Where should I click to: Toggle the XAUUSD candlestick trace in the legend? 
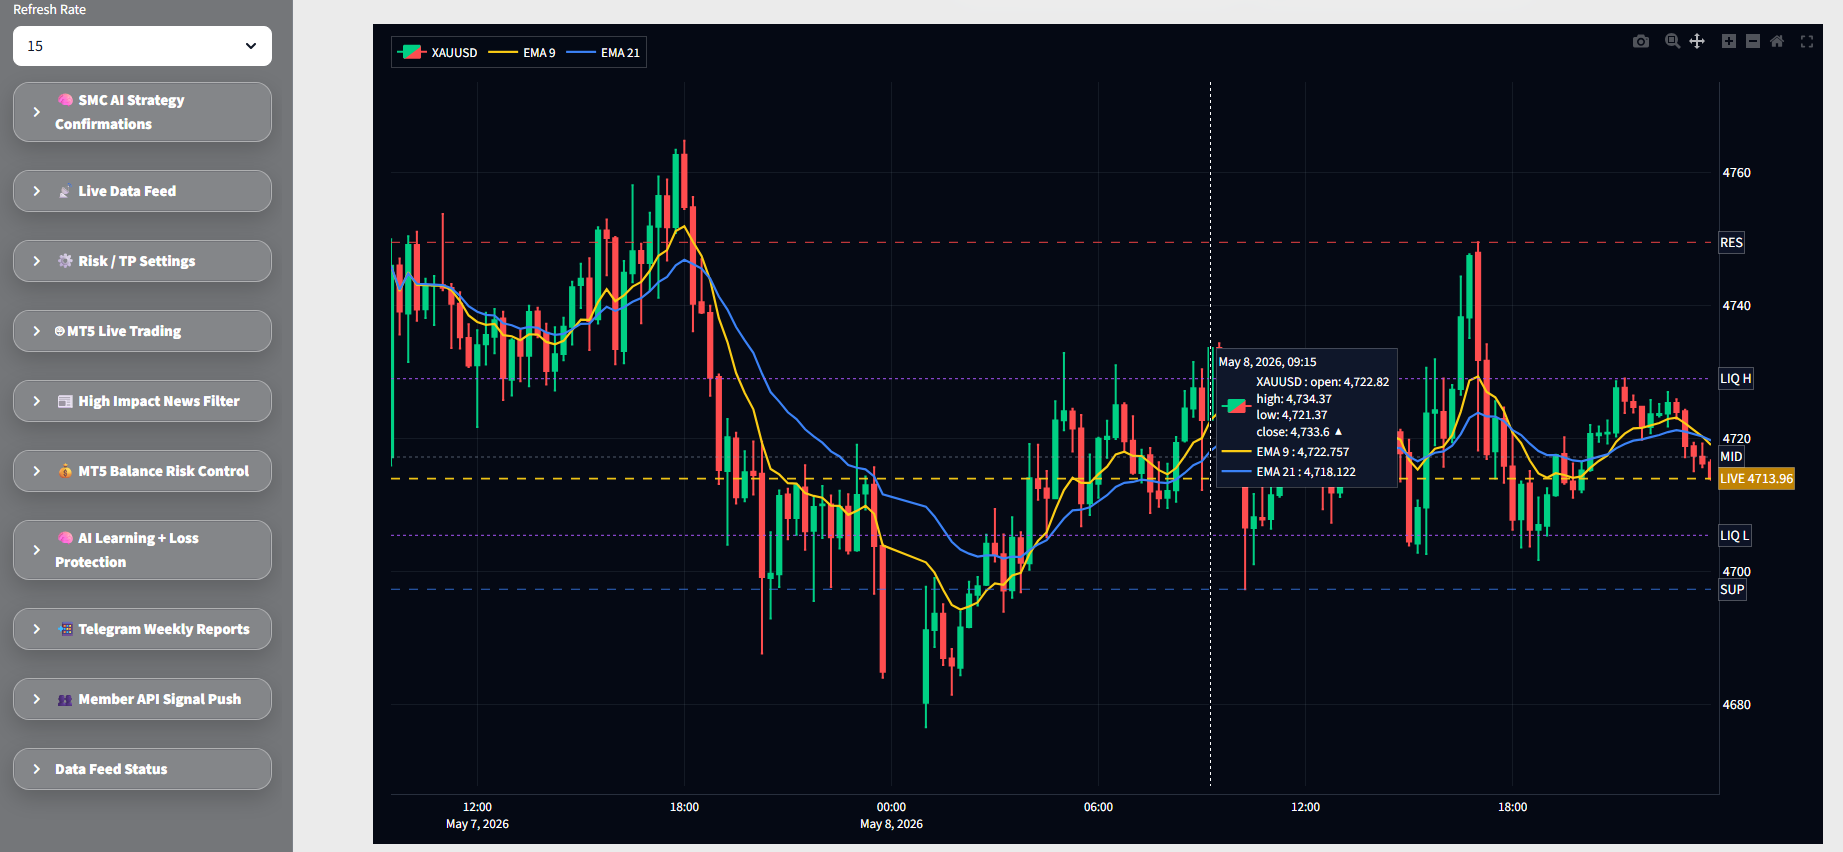437,52
